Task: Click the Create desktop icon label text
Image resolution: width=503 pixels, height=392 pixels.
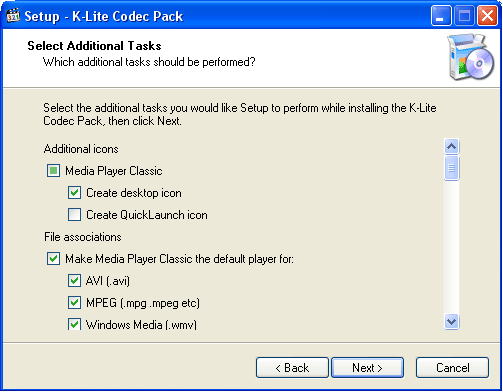Action: (x=134, y=193)
